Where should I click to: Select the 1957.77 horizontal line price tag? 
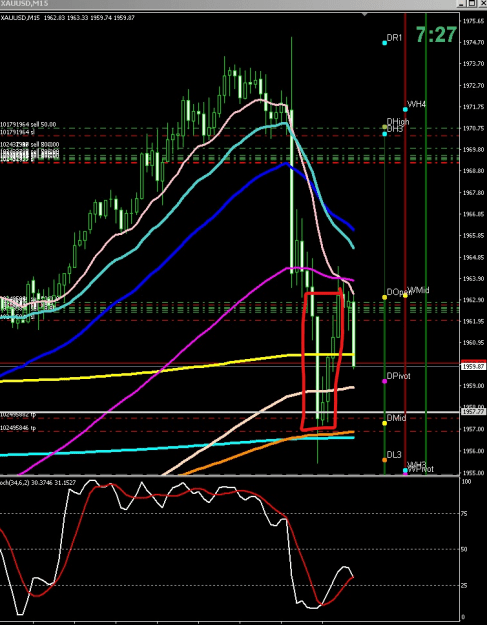[473, 411]
